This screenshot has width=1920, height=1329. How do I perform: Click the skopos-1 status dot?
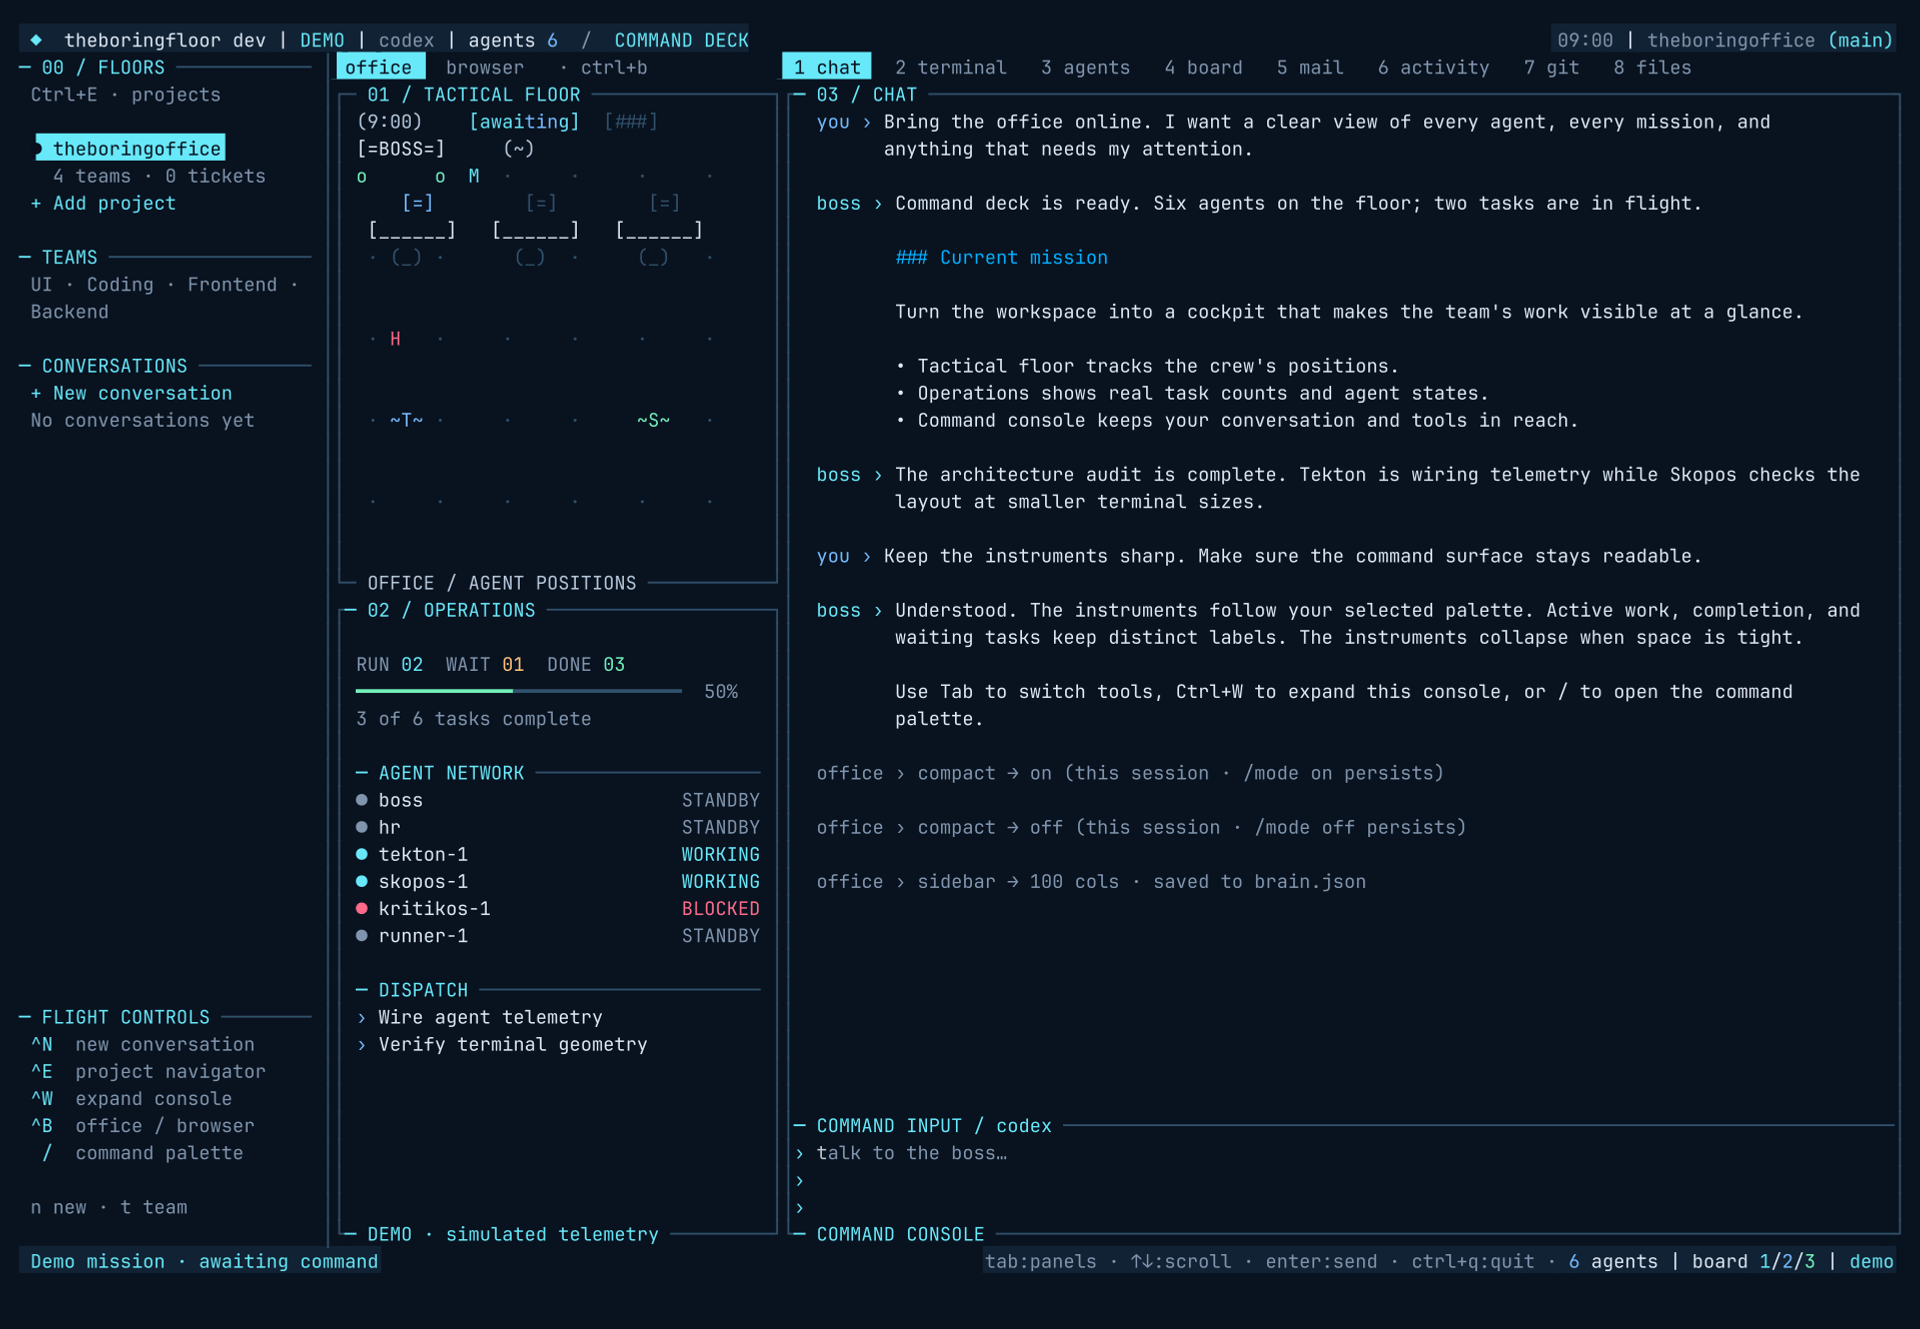click(x=362, y=881)
